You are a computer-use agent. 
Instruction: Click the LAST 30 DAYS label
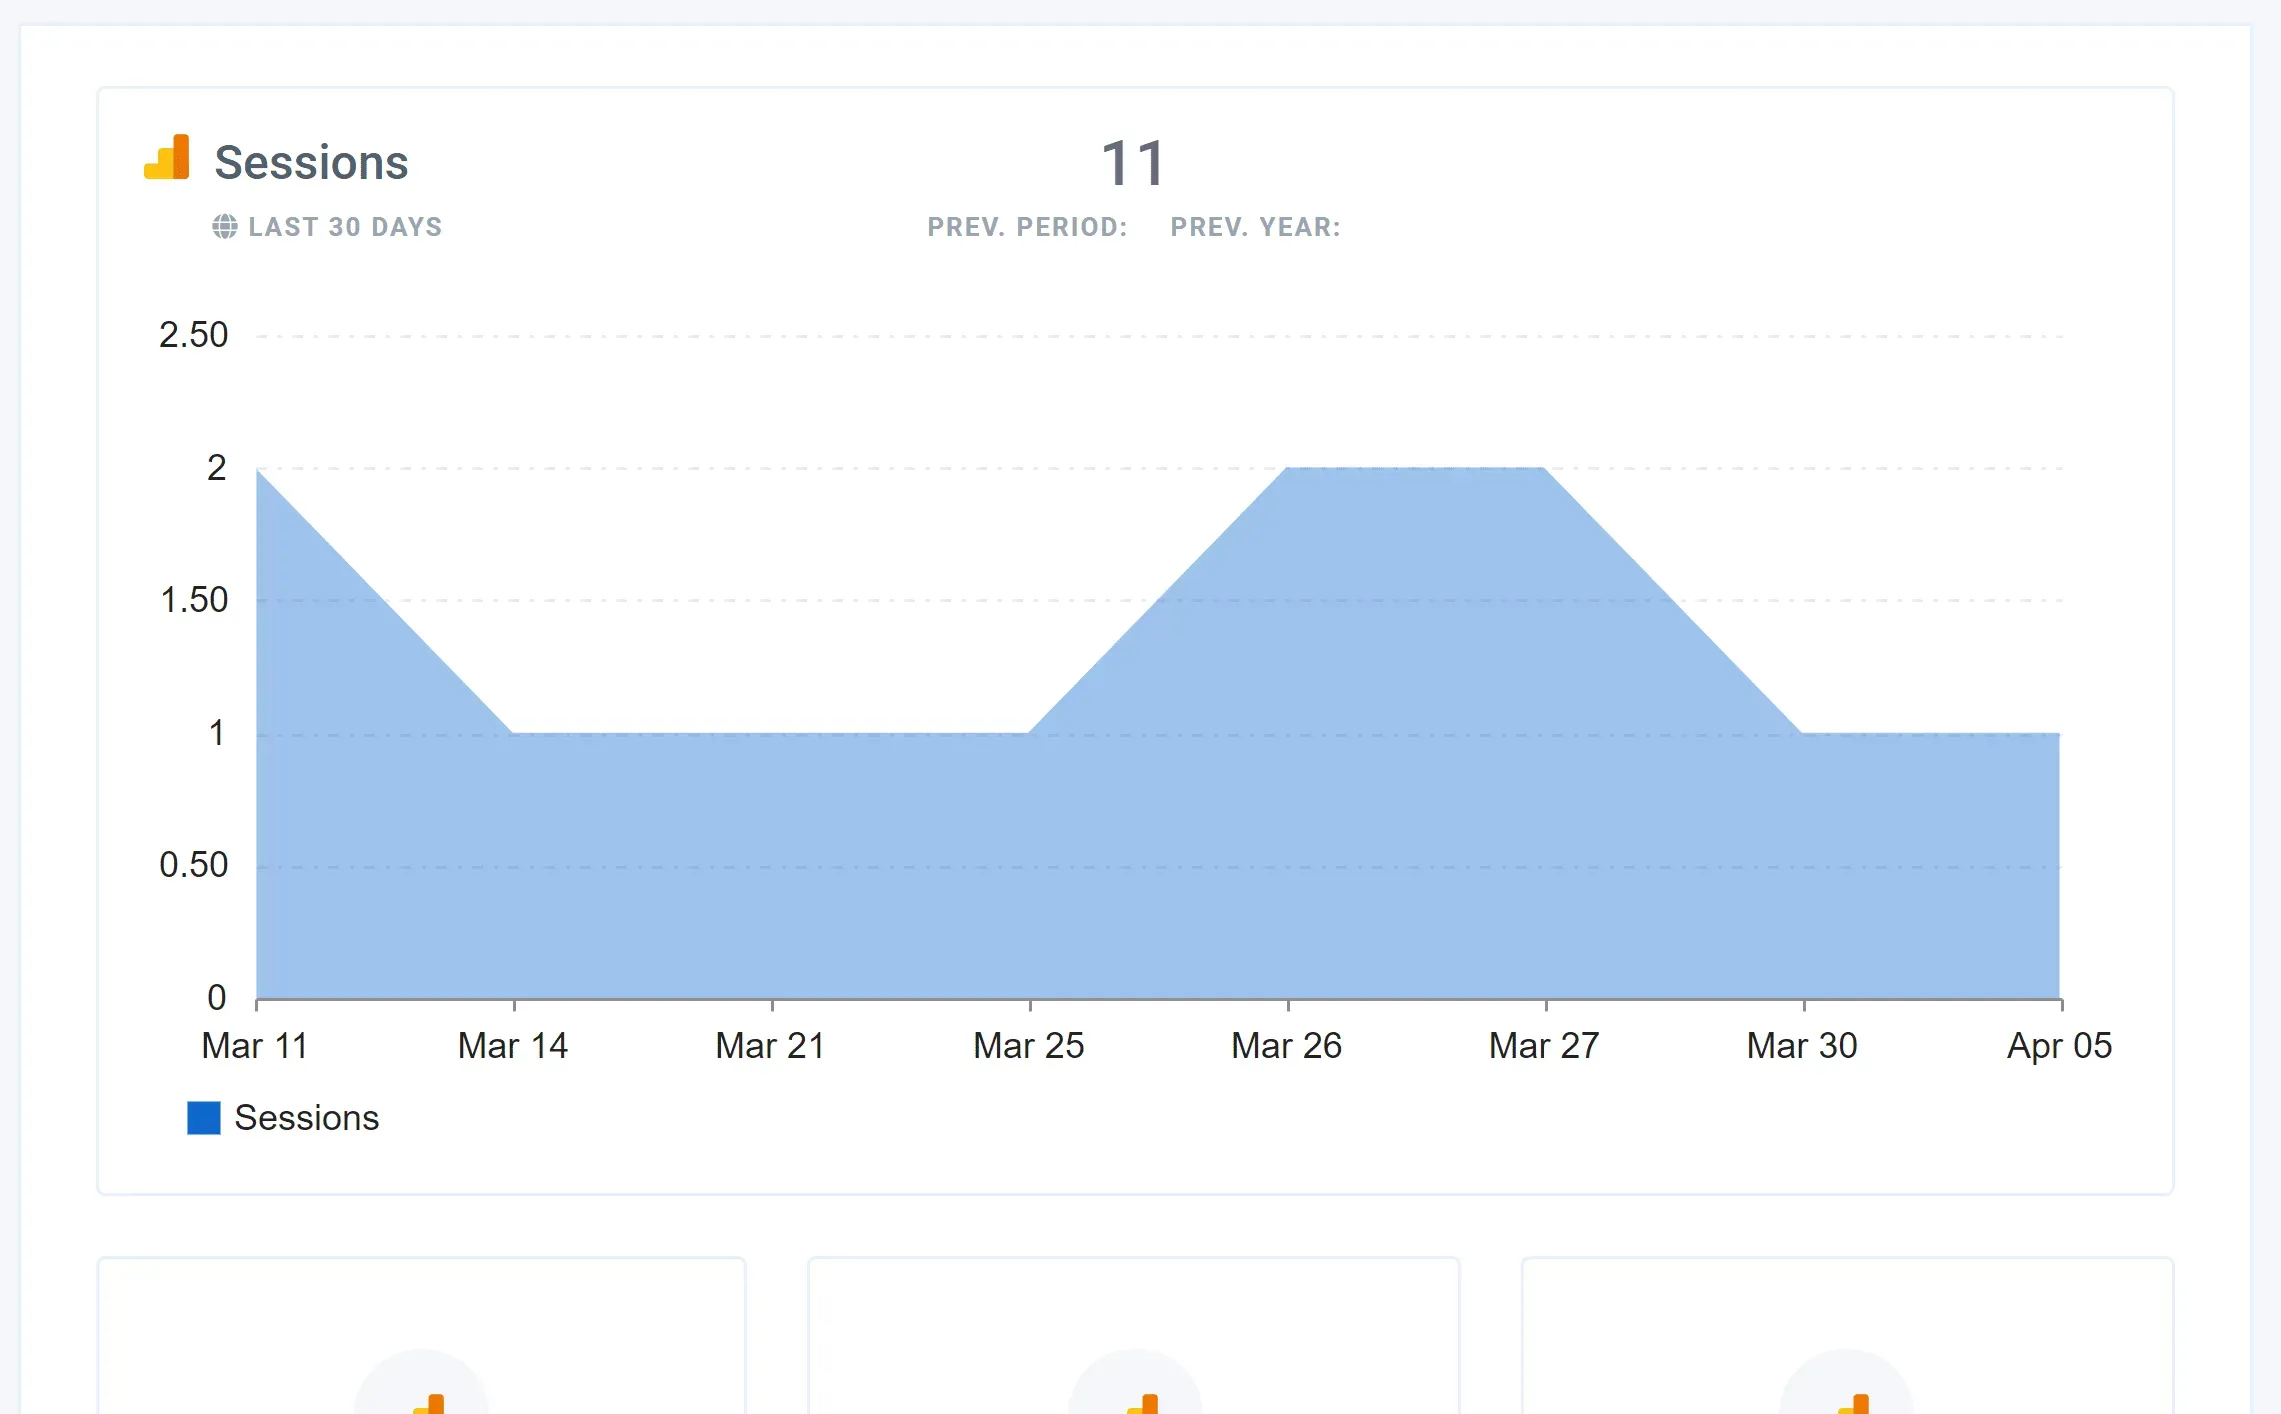(x=345, y=227)
